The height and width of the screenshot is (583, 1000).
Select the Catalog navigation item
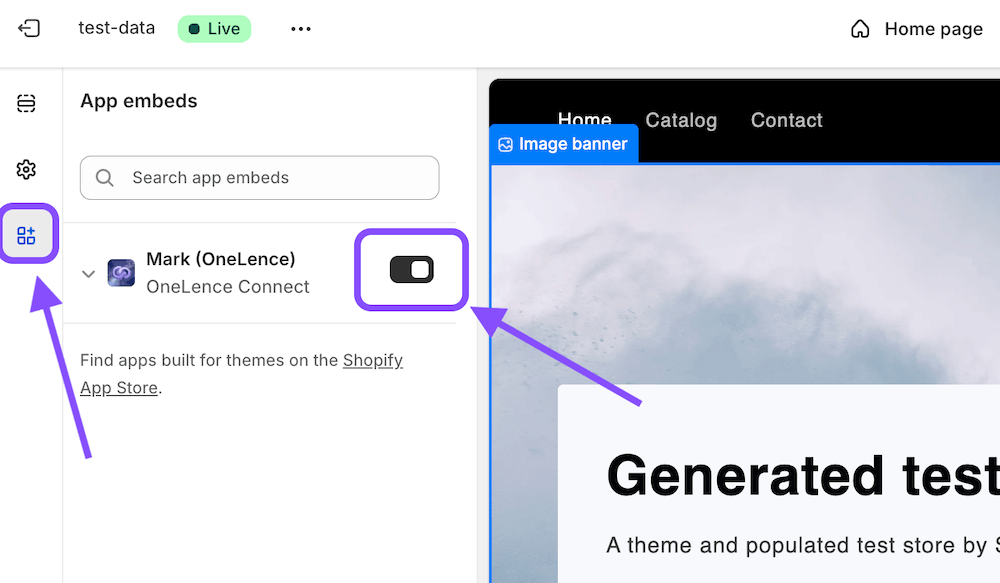pos(681,120)
